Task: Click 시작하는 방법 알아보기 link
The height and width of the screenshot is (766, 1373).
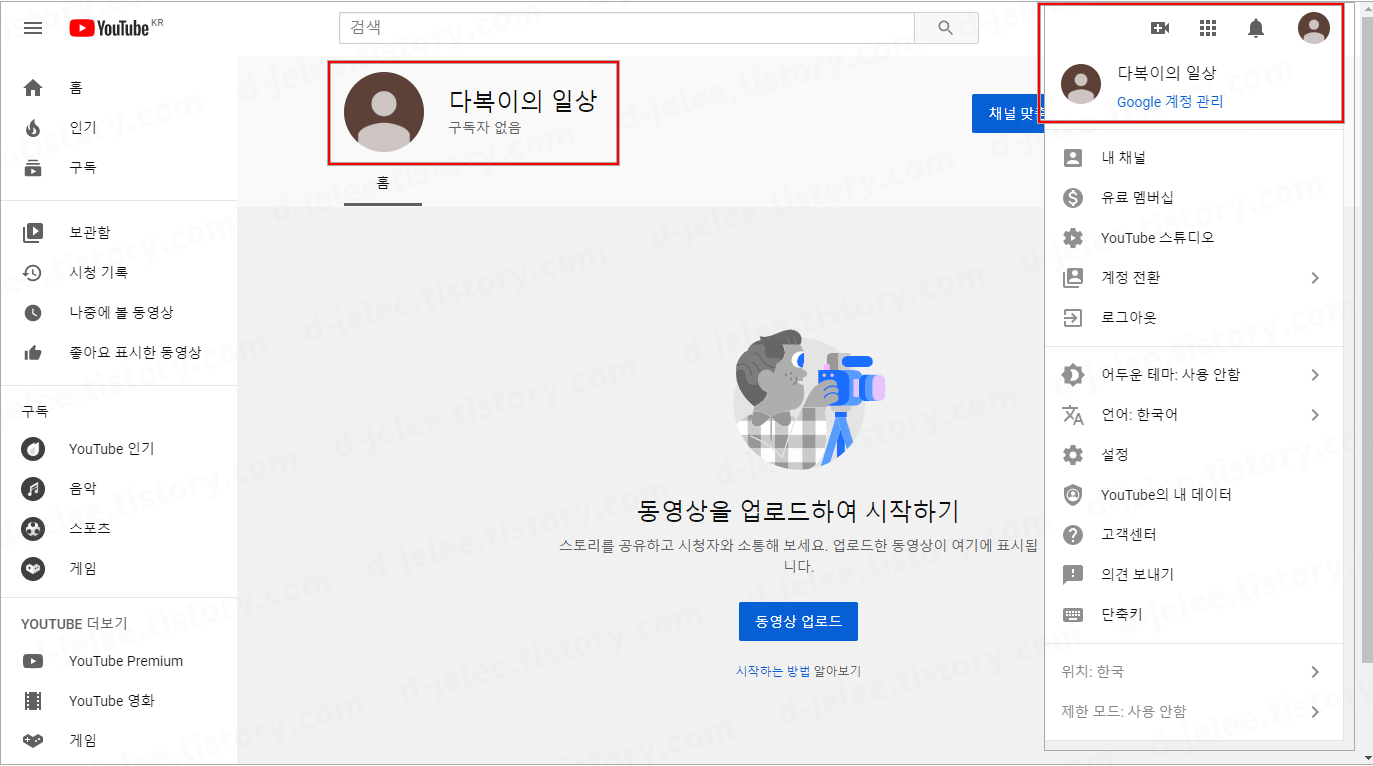Action: [x=798, y=671]
